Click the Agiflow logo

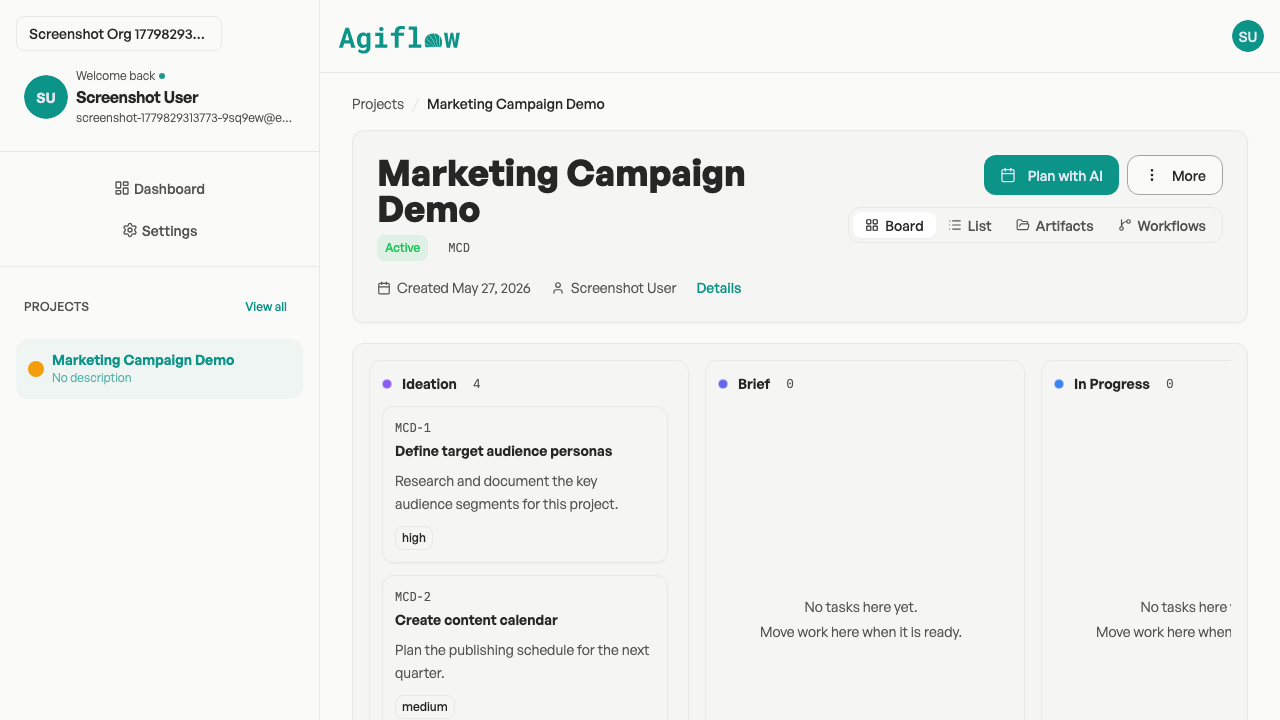point(399,38)
